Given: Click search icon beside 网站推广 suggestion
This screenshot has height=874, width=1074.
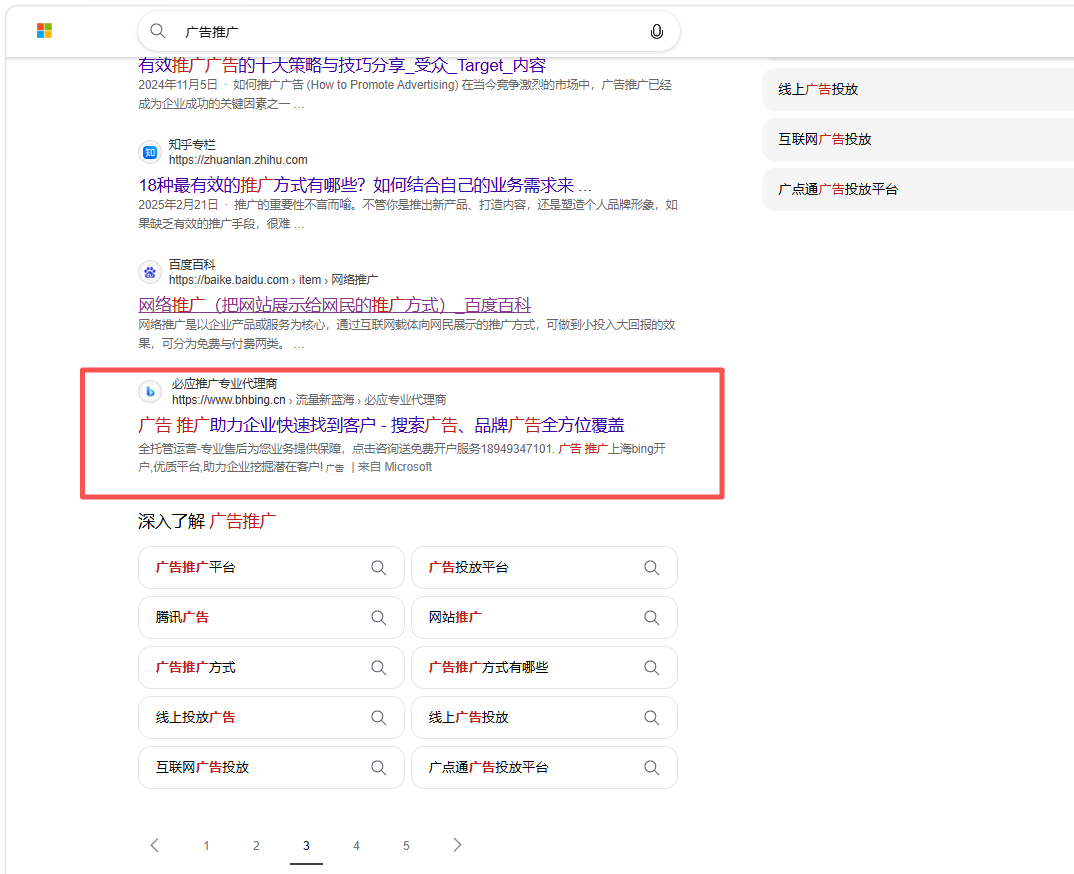Looking at the screenshot, I should click(x=651, y=618).
